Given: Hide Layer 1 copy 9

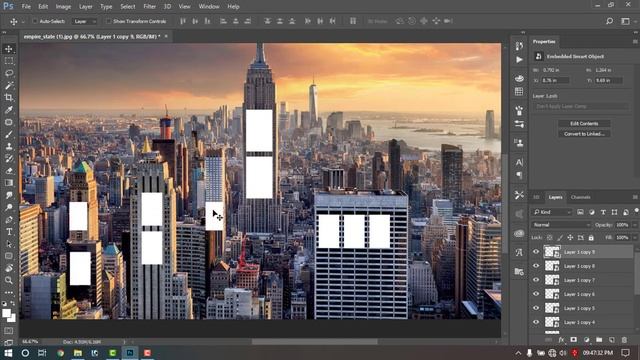Looking at the screenshot, I should 536,252.
